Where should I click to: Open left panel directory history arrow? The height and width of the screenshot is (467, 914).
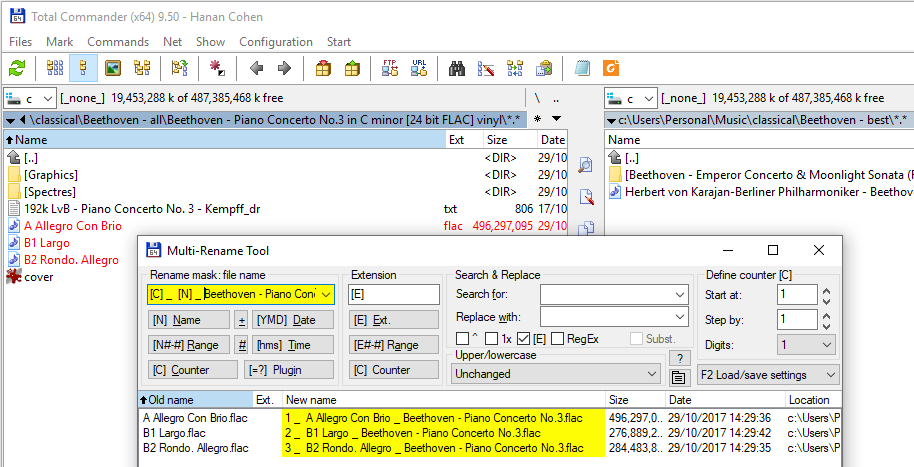556,119
